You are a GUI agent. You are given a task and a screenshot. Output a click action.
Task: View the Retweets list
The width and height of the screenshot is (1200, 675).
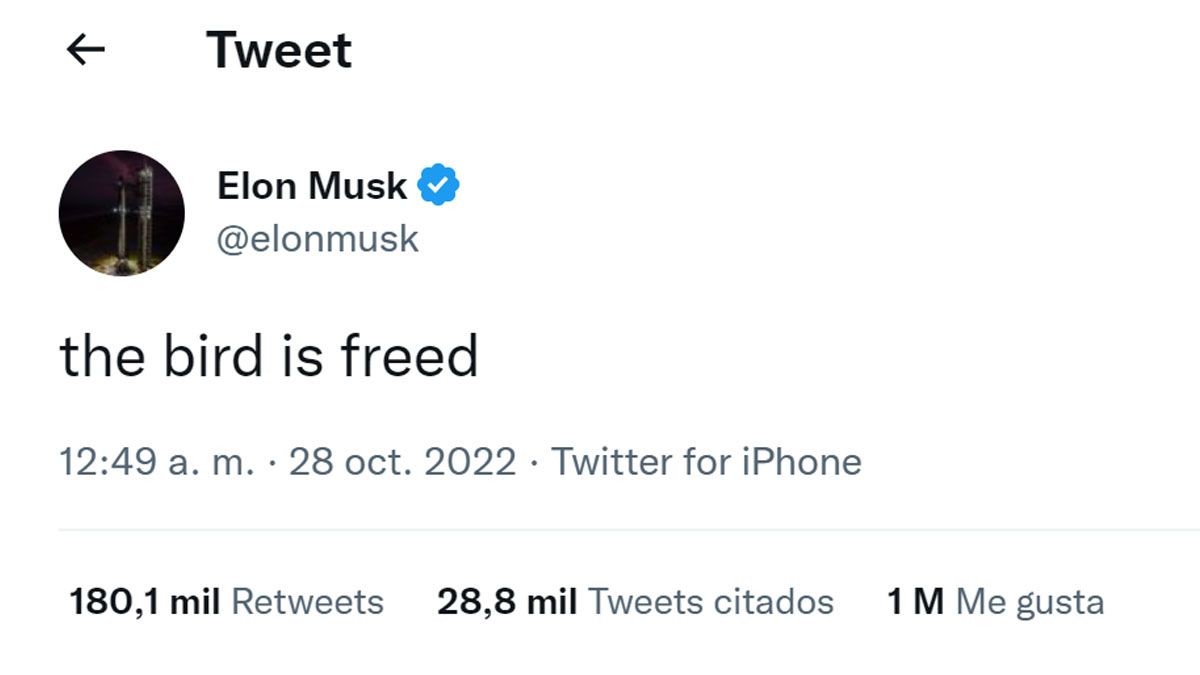(307, 602)
